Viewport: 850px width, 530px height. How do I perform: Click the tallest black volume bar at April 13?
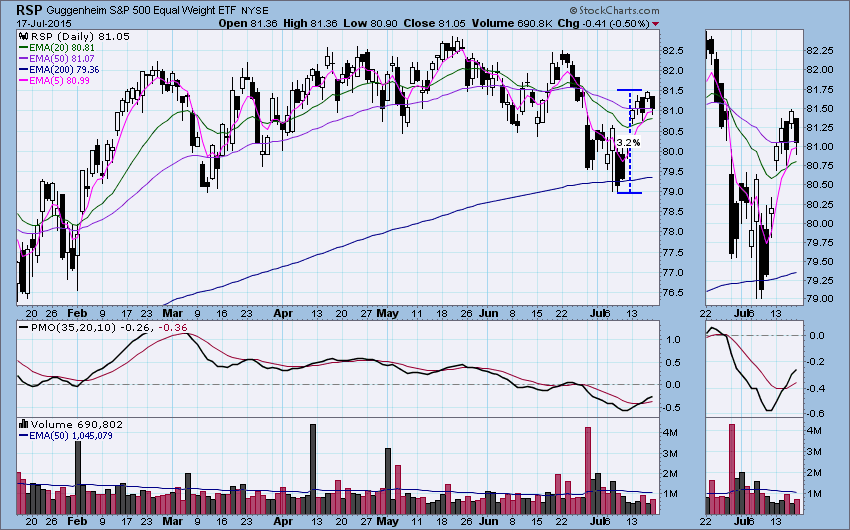point(313,469)
